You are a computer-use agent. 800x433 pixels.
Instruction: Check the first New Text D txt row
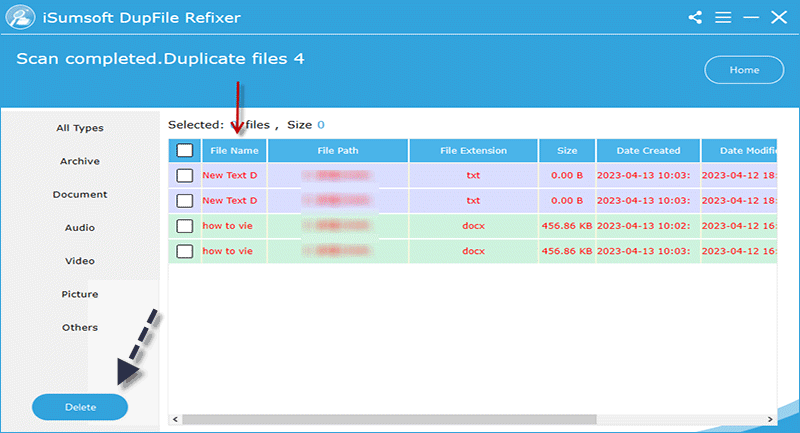[x=185, y=175]
